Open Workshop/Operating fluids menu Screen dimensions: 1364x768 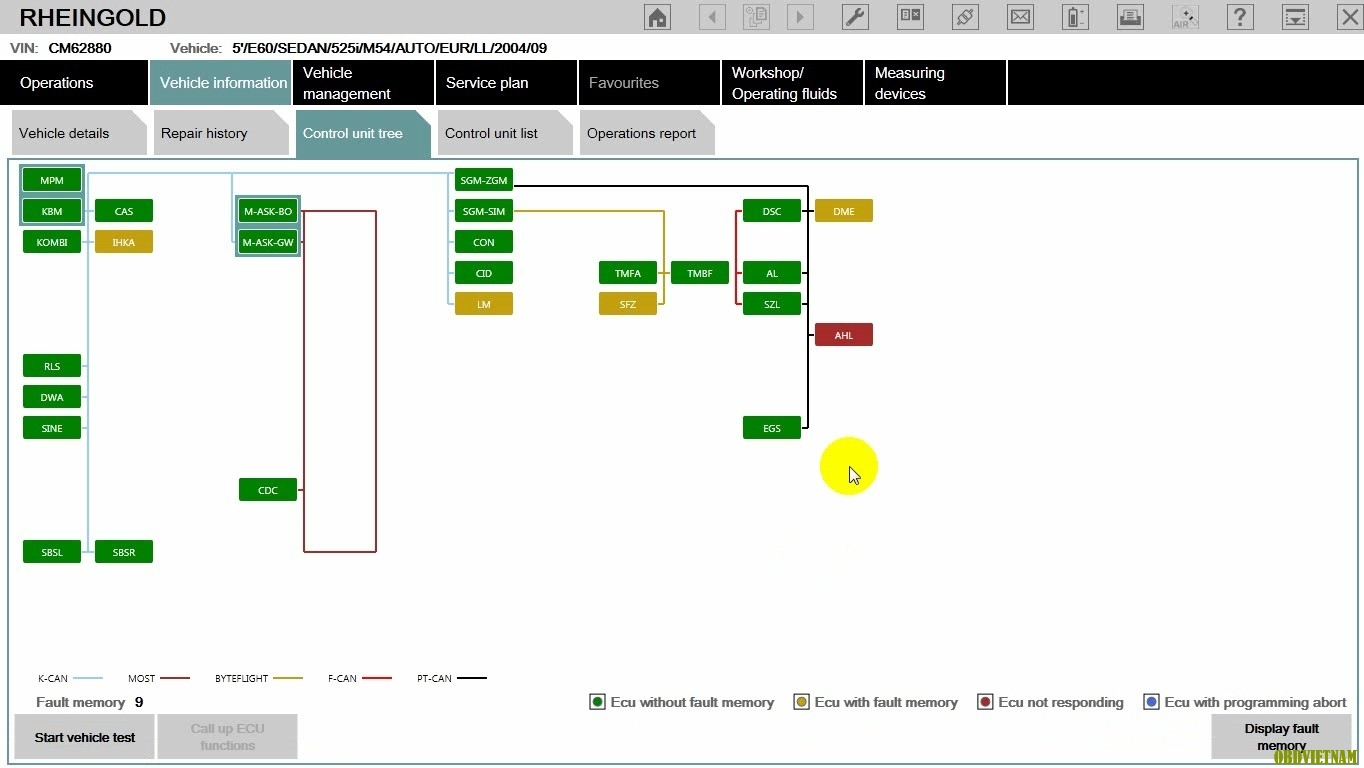pyautogui.click(x=792, y=83)
